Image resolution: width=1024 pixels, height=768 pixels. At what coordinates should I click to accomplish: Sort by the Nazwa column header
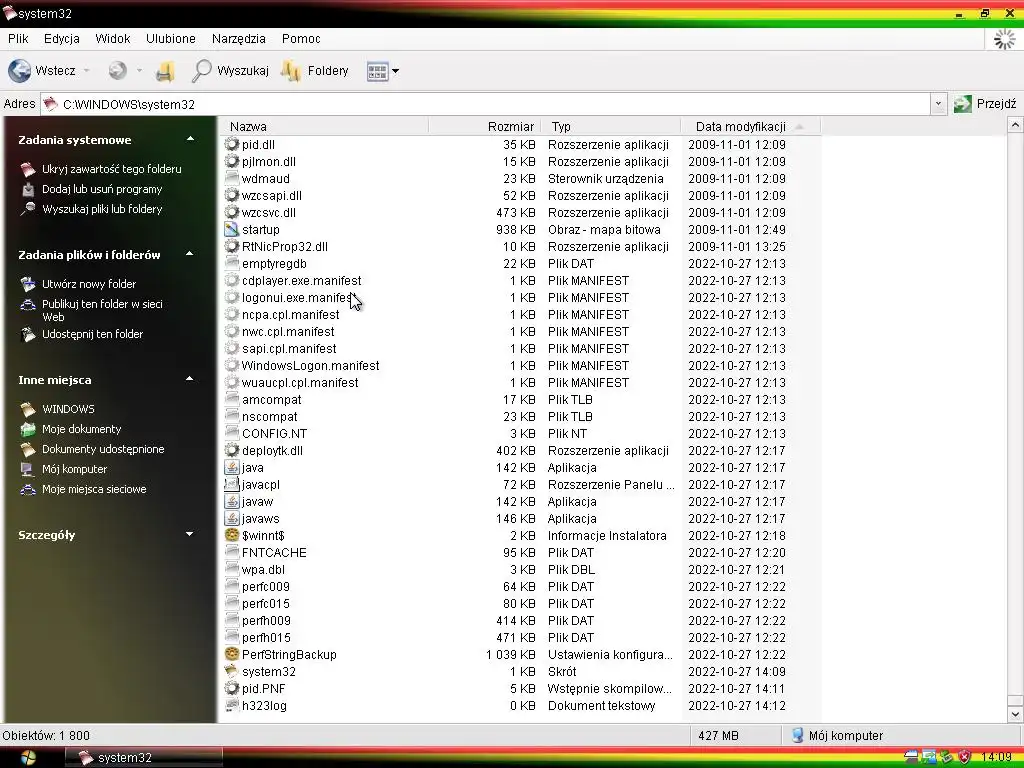[326, 127]
